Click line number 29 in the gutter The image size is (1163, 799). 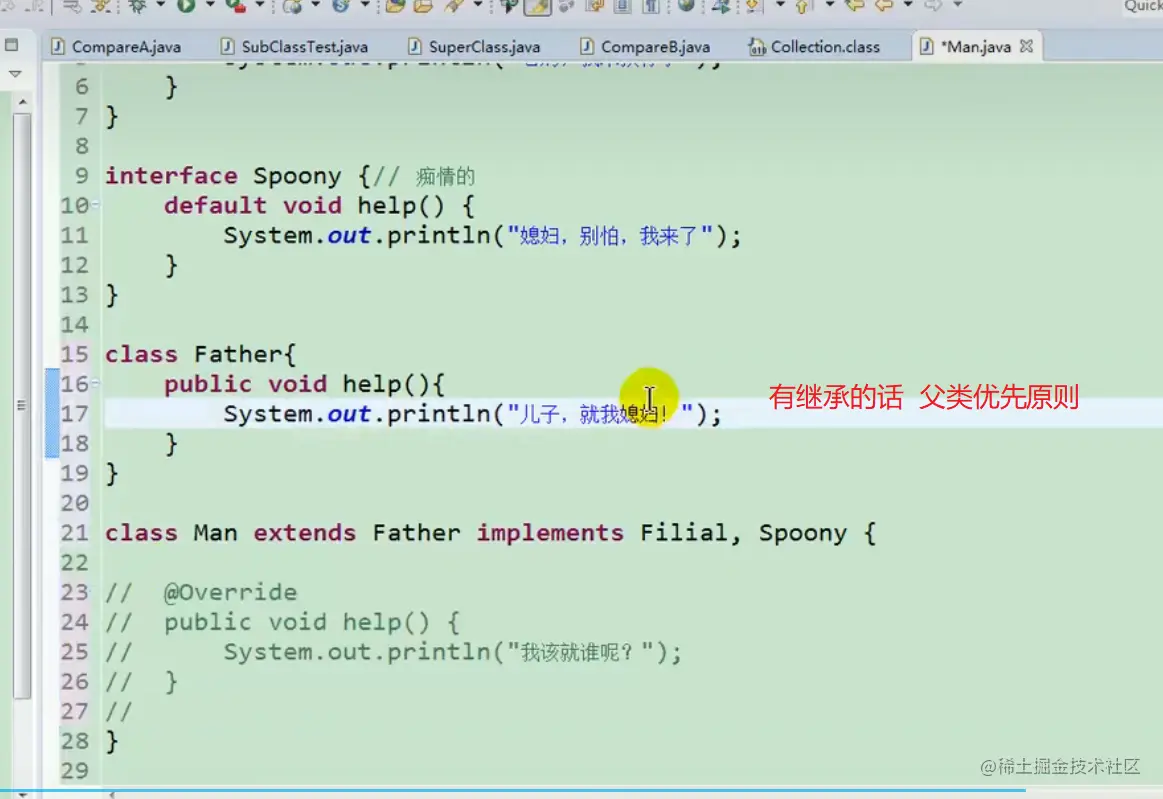(74, 770)
